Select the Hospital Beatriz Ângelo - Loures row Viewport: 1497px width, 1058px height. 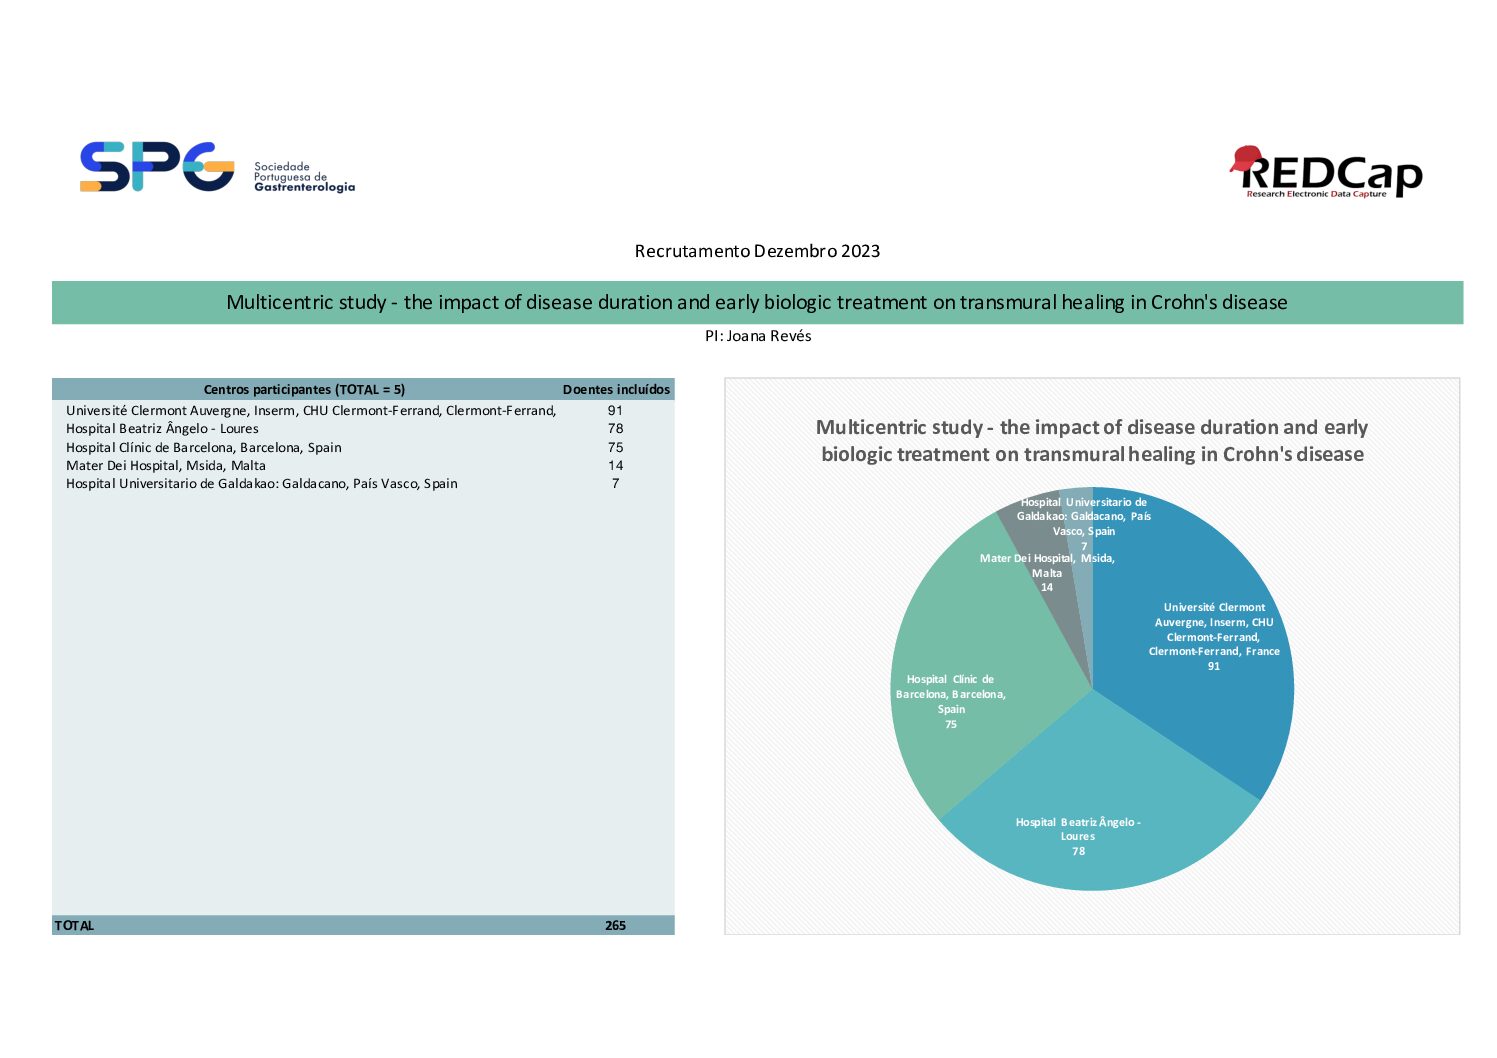363,429
